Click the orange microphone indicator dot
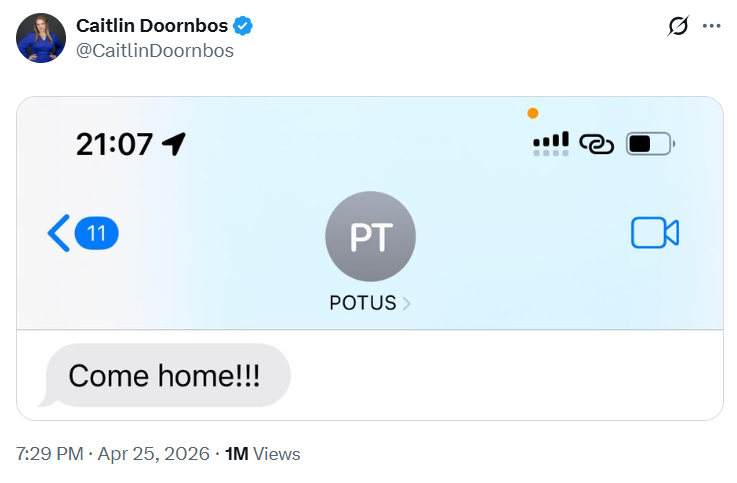The image size is (737, 483). click(533, 113)
